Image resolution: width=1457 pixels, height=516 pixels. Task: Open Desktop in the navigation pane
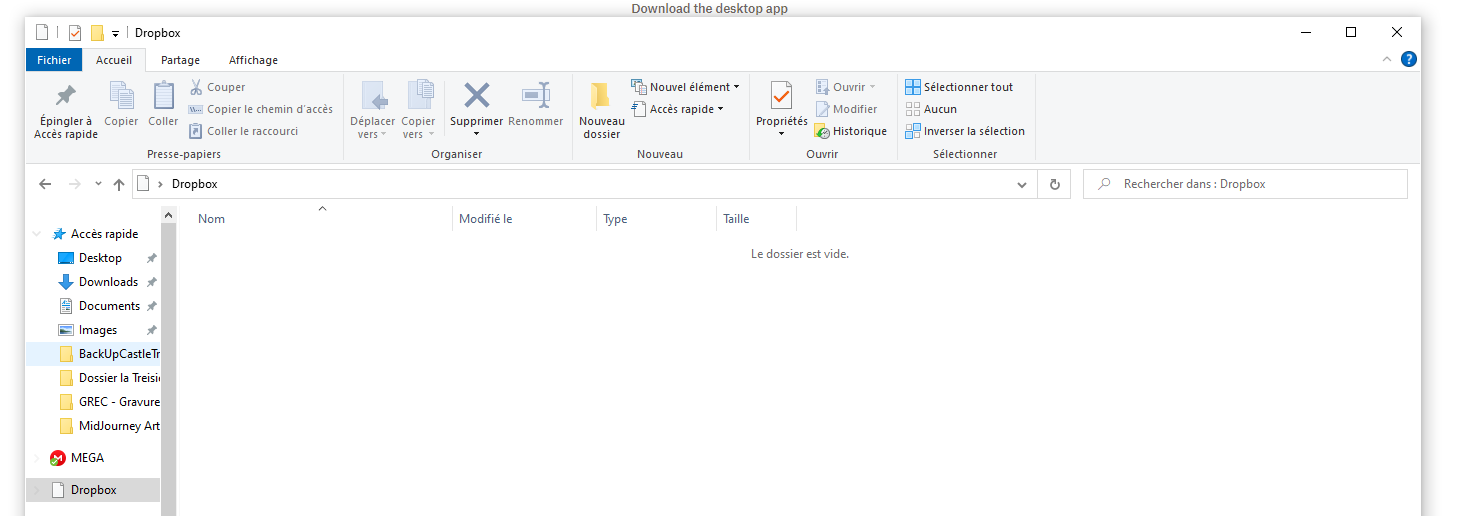[x=100, y=258]
